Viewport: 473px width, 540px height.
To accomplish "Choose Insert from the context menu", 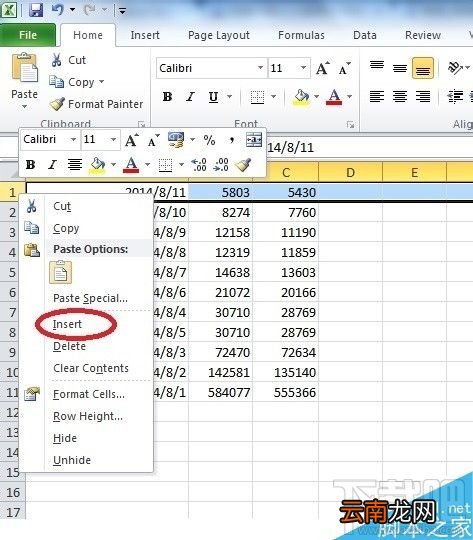I will click(x=68, y=324).
